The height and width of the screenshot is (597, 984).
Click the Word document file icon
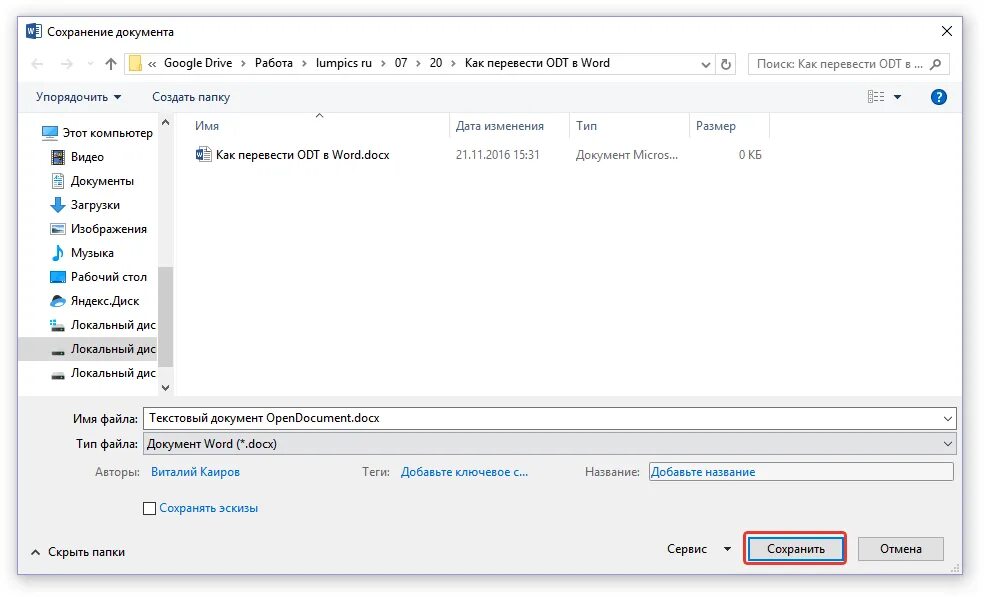click(x=203, y=154)
